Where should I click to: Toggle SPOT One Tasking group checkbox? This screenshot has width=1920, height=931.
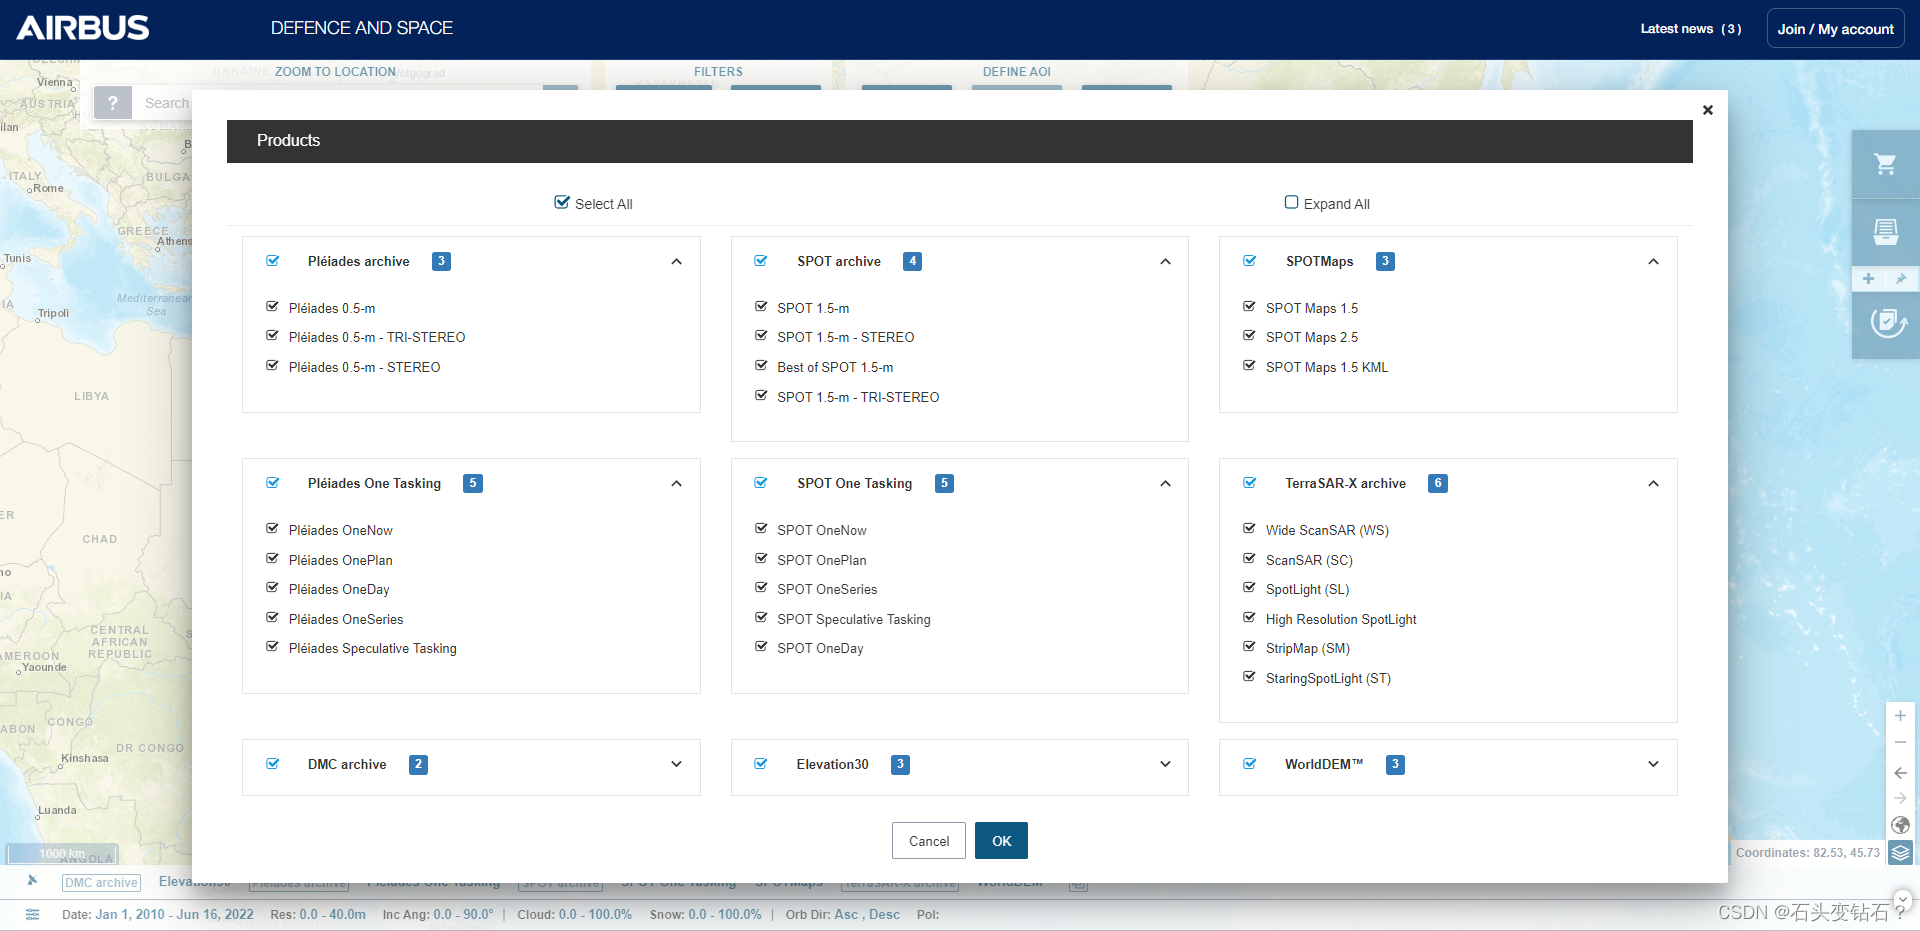click(x=761, y=483)
